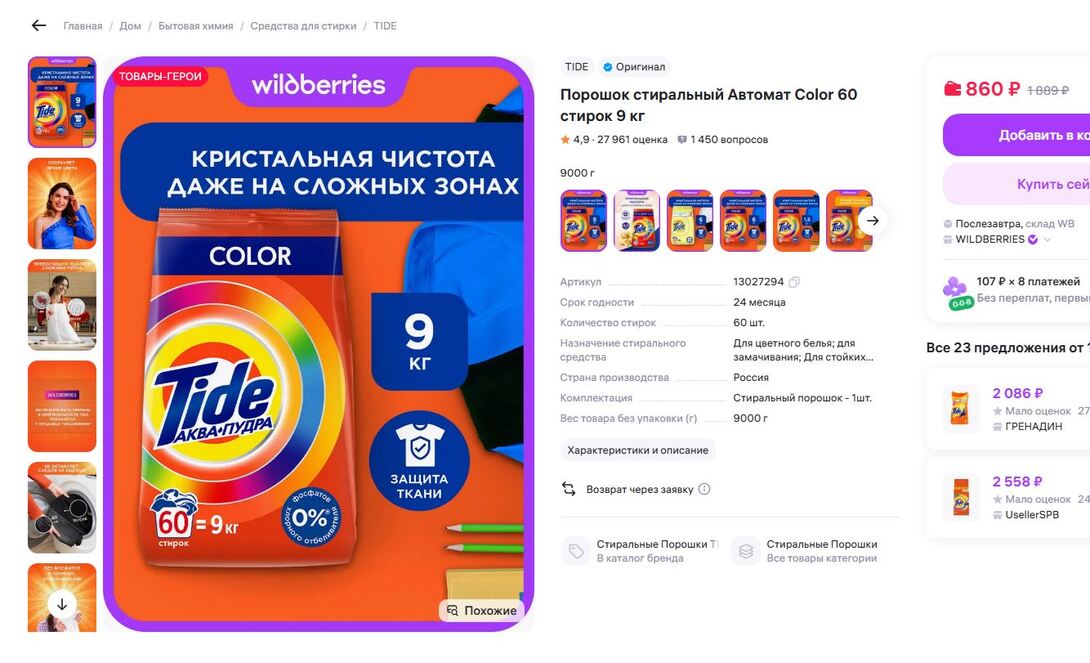Expand the WILDBERRIES seller chevron

(1048, 239)
